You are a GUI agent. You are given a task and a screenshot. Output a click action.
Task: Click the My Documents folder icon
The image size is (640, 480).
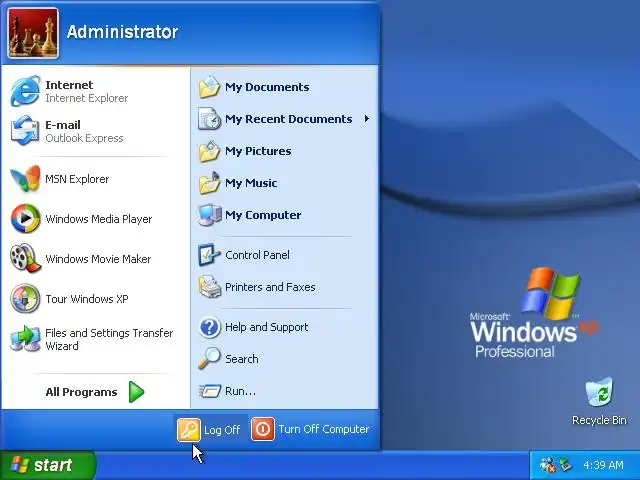tap(209, 87)
